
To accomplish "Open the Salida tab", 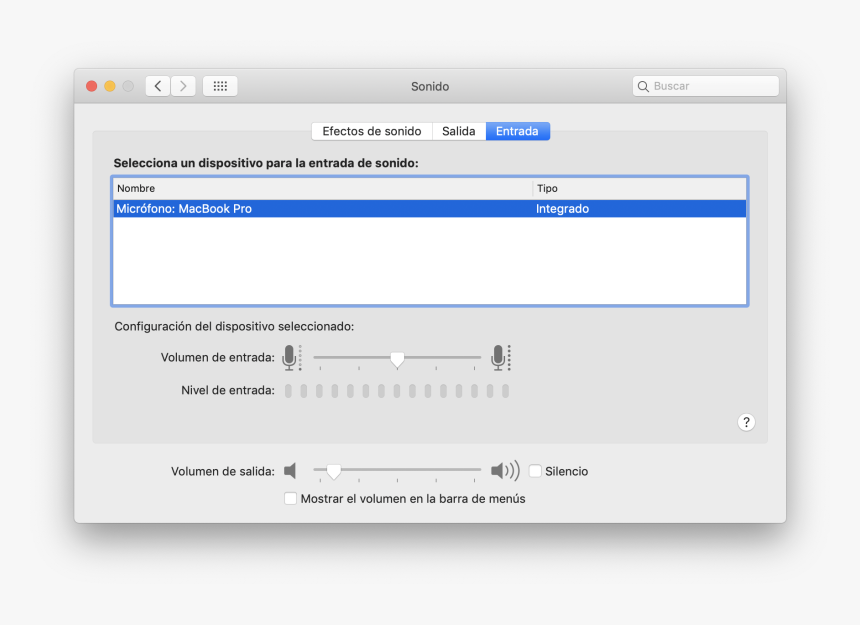I will click(x=458, y=131).
